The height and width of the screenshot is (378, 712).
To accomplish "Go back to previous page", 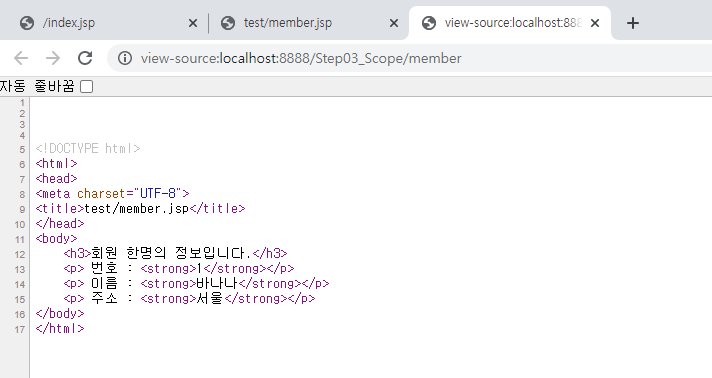I will pos(21,58).
